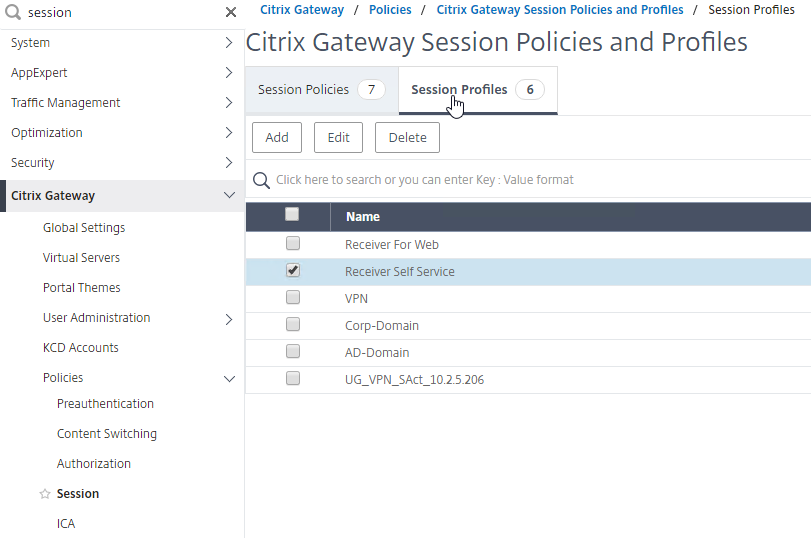
Task: Collapse the Citrix Gateway section chevron
Action: pos(229,195)
